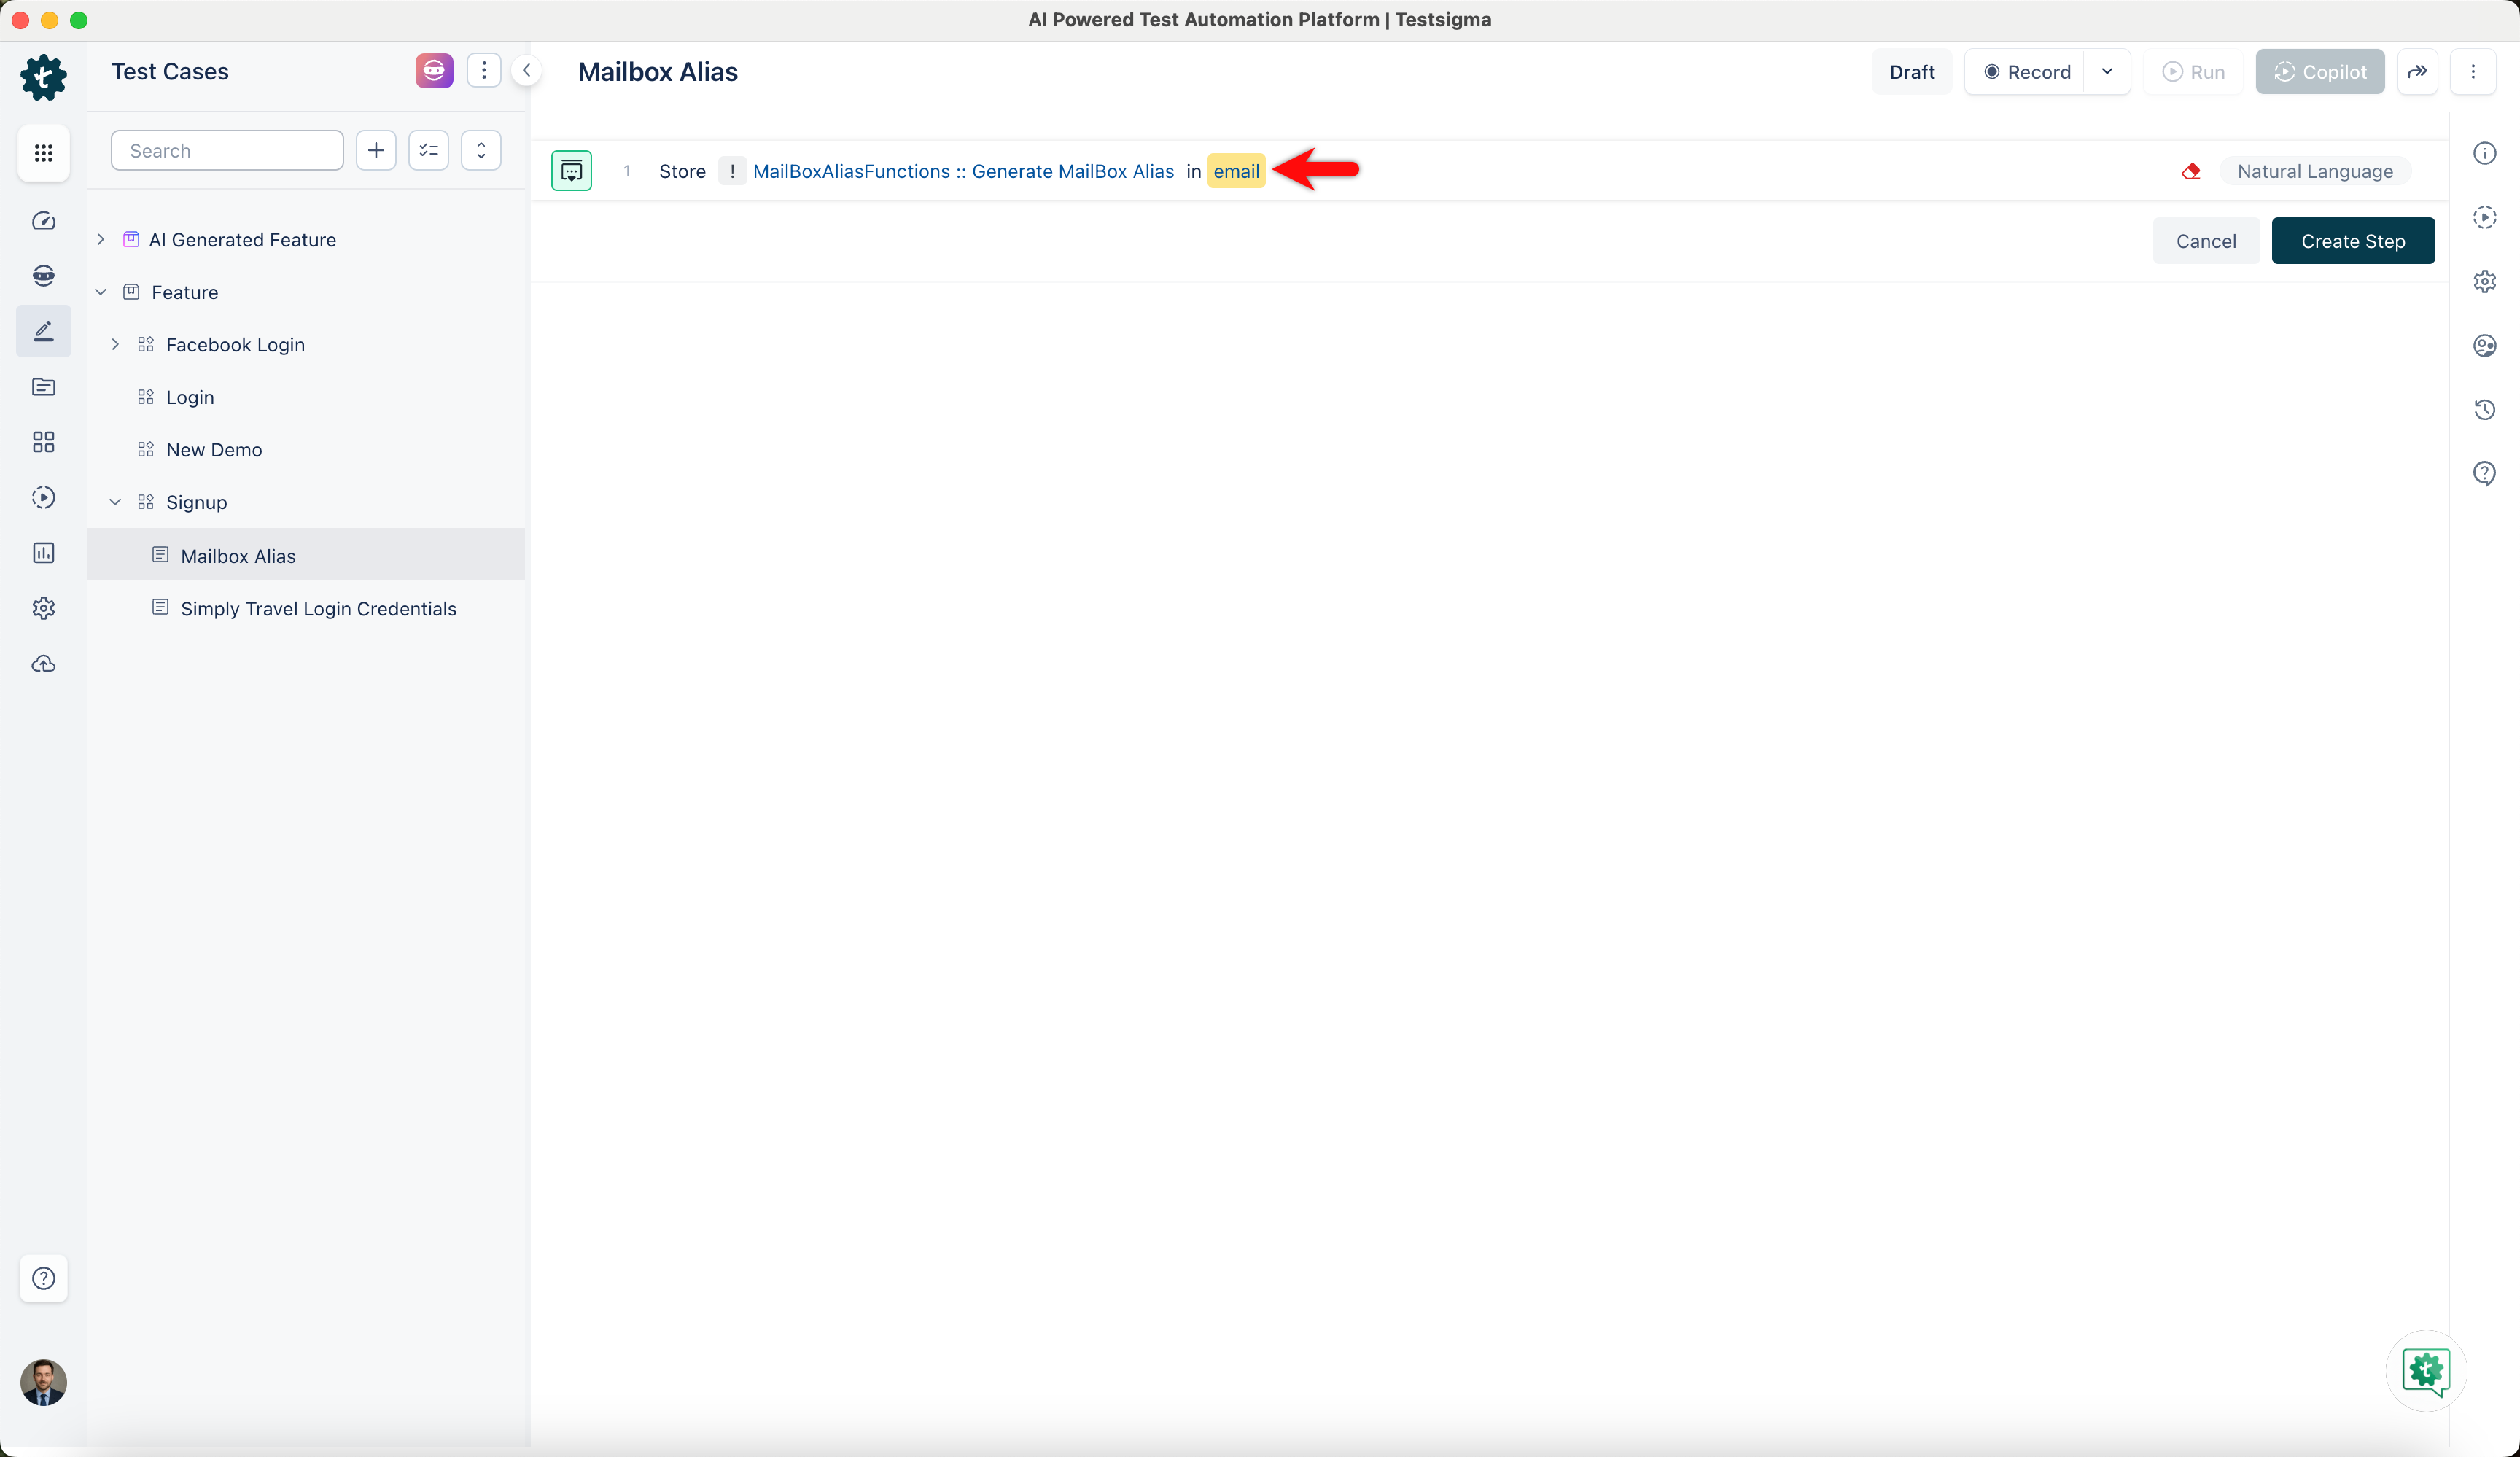Open the user profile avatar
The height and width of the screenshot is (1457, 2520).
[x=43, y=1382]
